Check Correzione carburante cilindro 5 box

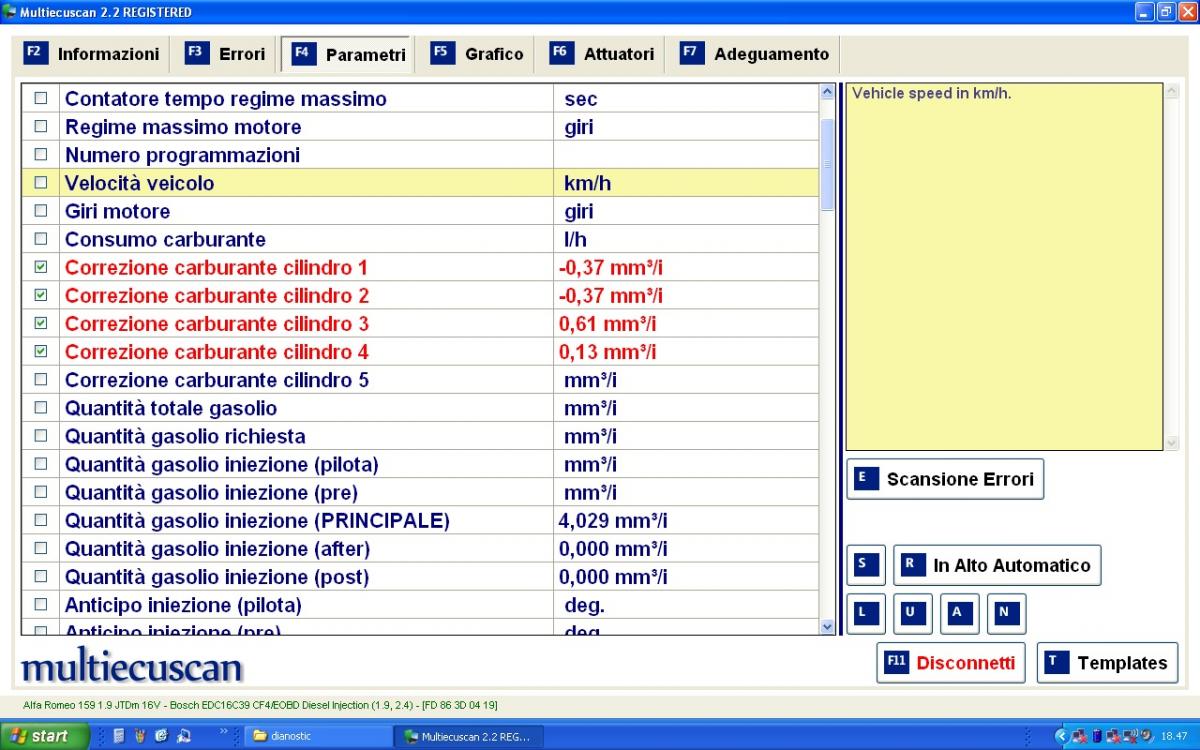tap(41, 379)
